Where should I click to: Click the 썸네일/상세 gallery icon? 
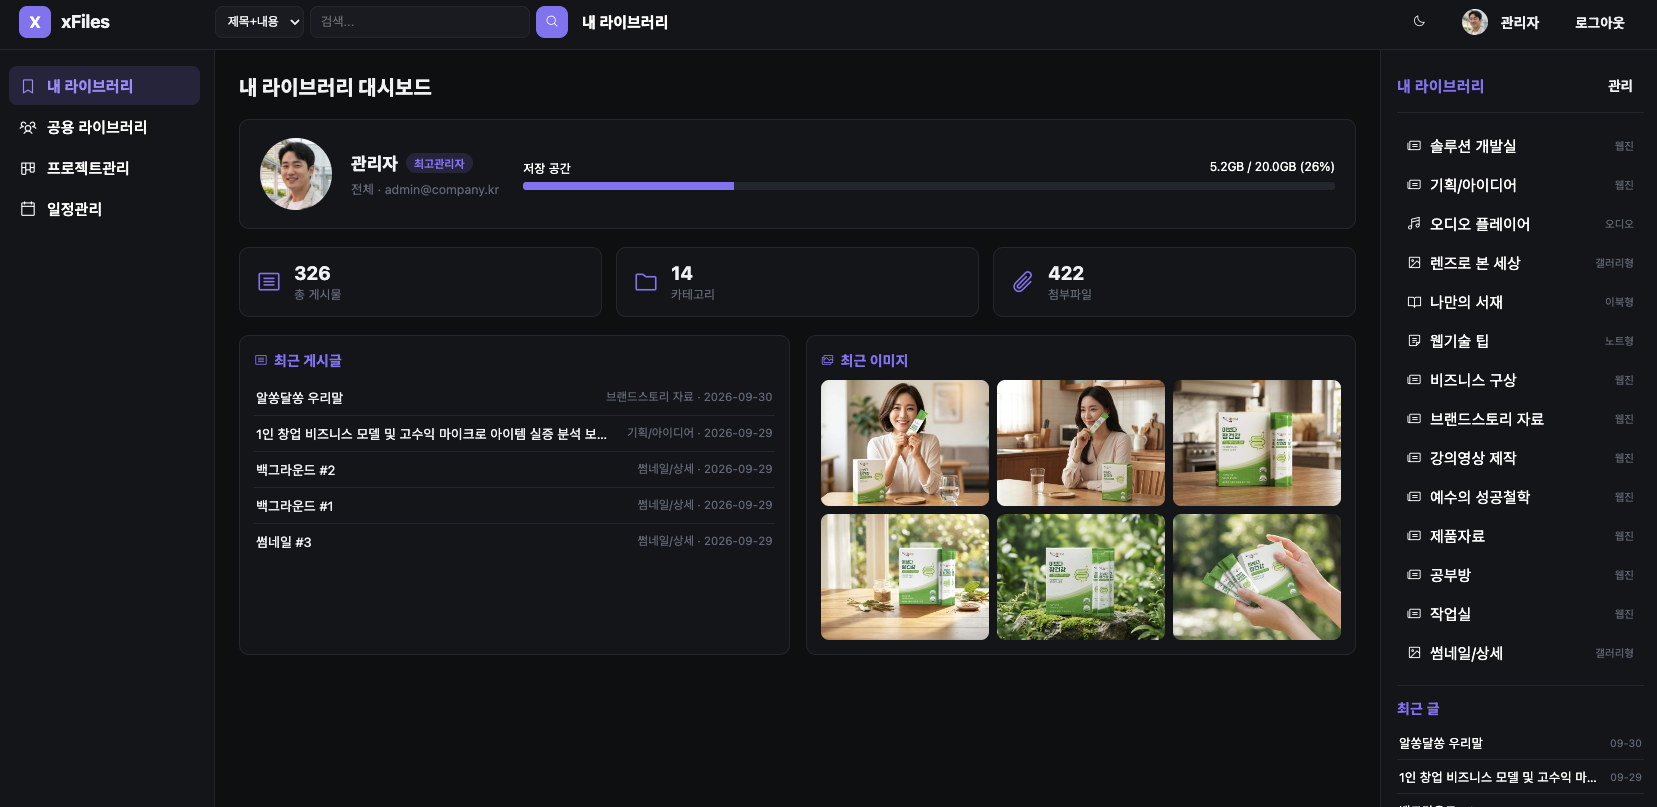pos(1414,653)
